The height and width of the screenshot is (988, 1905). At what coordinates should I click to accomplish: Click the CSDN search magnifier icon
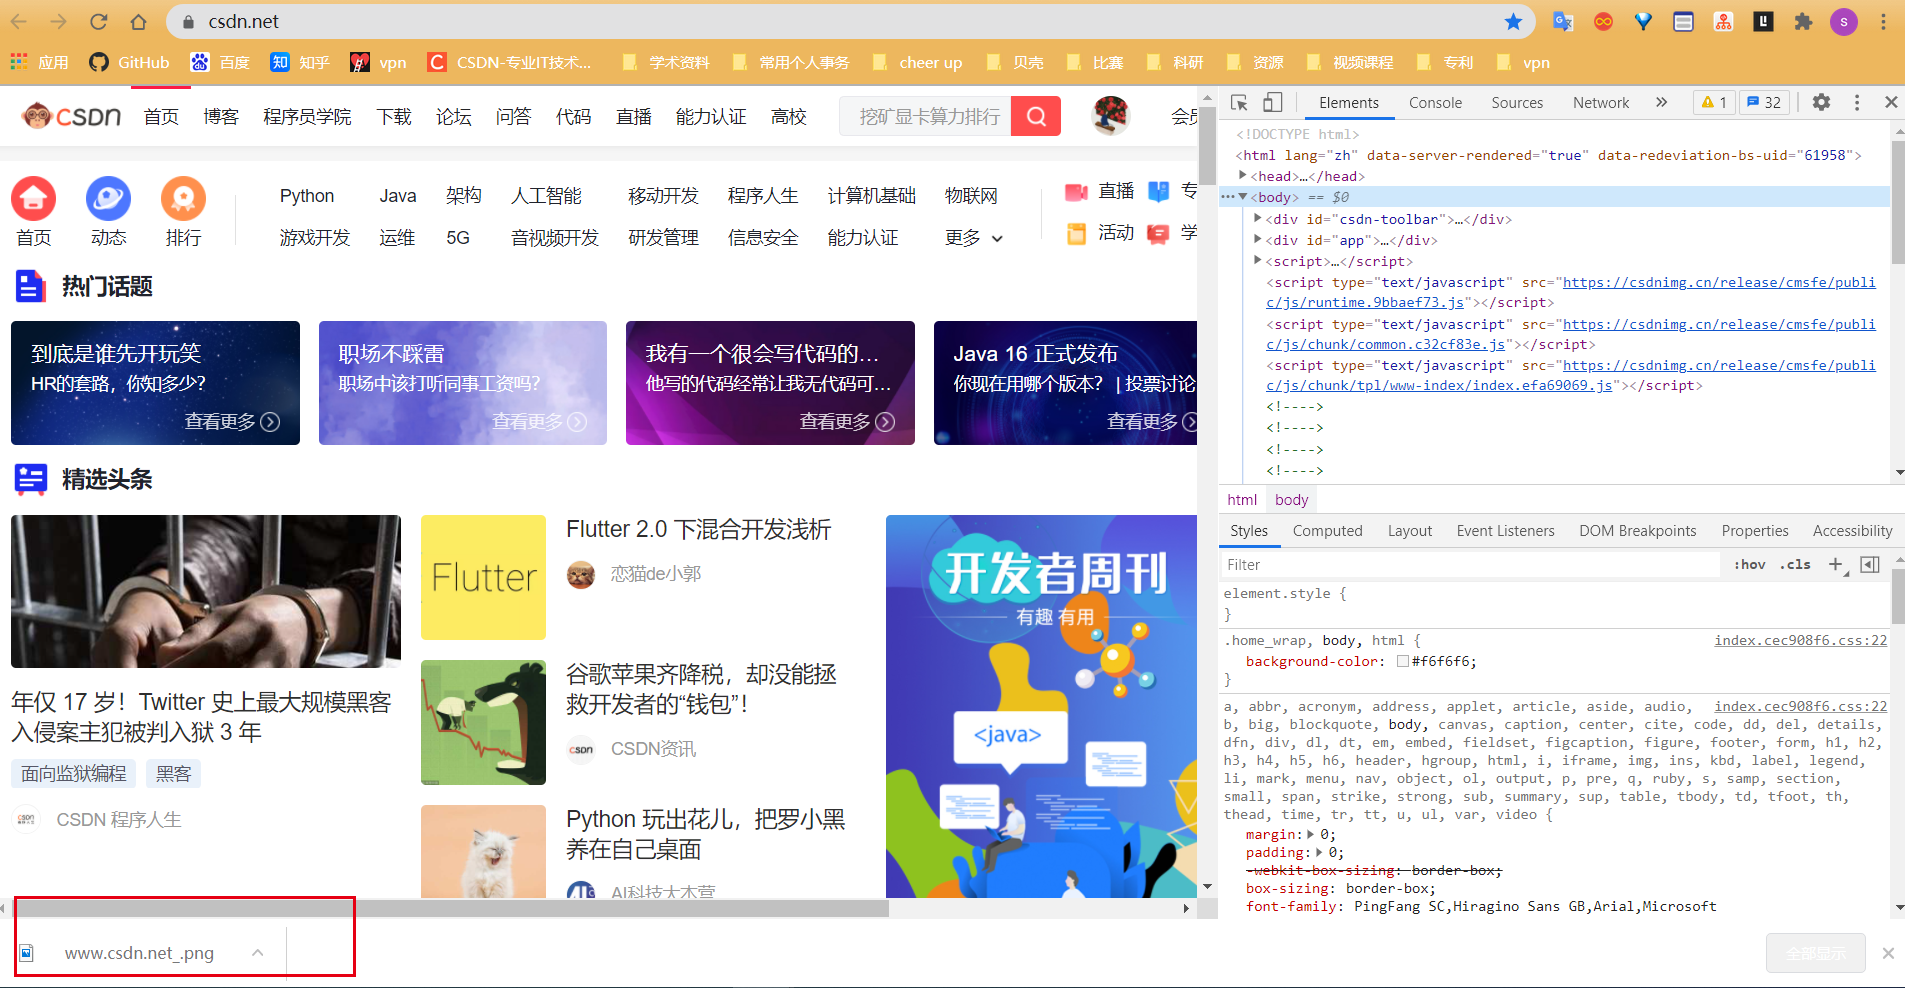point(1035,116)
